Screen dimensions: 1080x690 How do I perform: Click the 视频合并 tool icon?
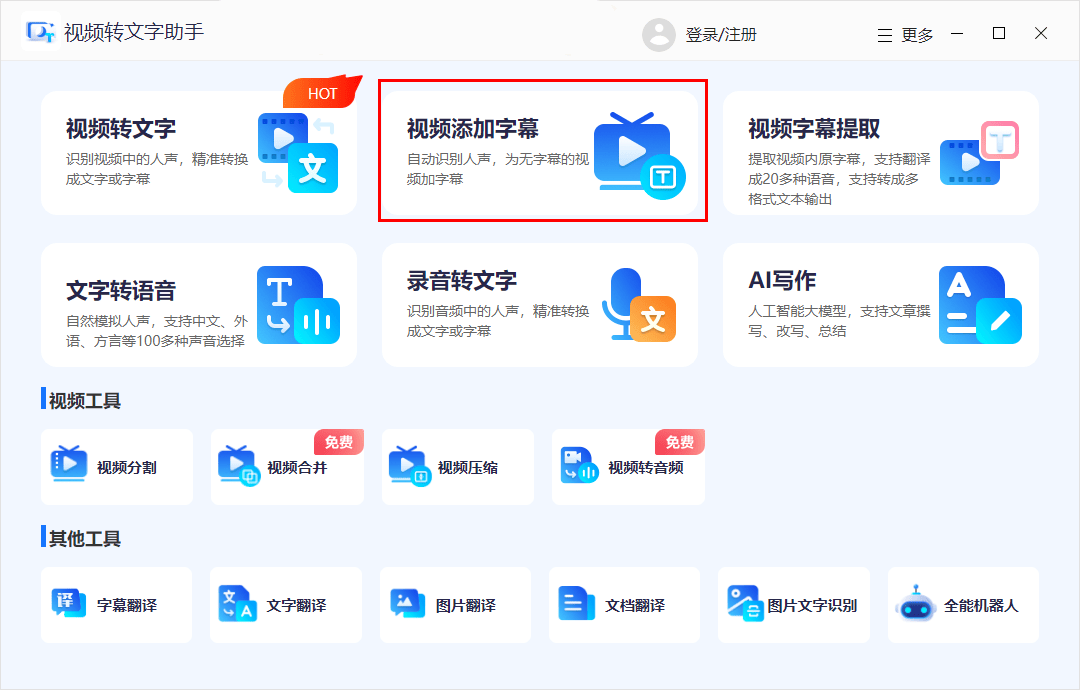pyautogui.click(x=238, y=466)
